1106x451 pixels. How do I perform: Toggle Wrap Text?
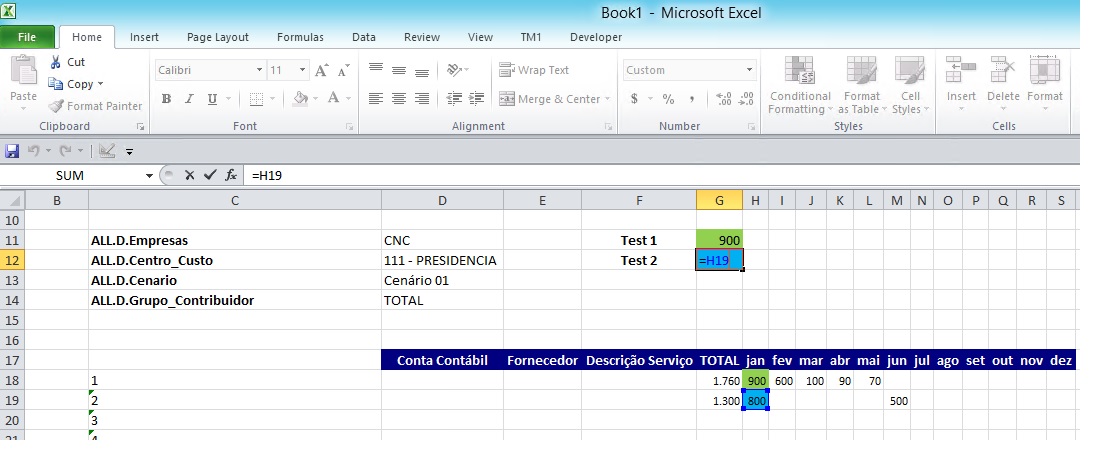coord(534,70)
